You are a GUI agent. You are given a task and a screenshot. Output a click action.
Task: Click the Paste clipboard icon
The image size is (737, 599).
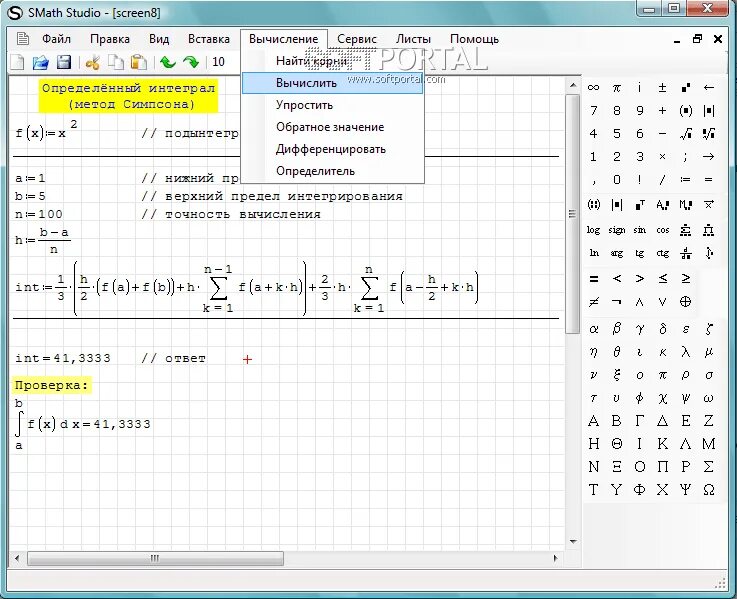(x=139, y=62)
